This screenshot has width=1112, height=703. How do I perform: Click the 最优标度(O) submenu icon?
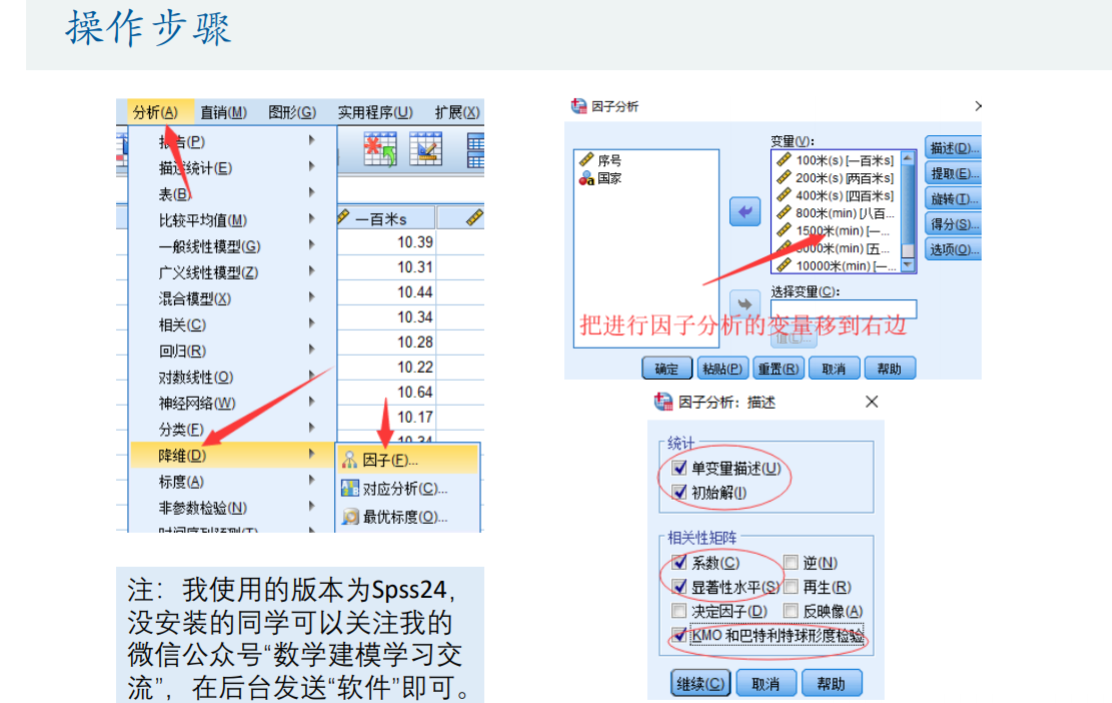349,517
